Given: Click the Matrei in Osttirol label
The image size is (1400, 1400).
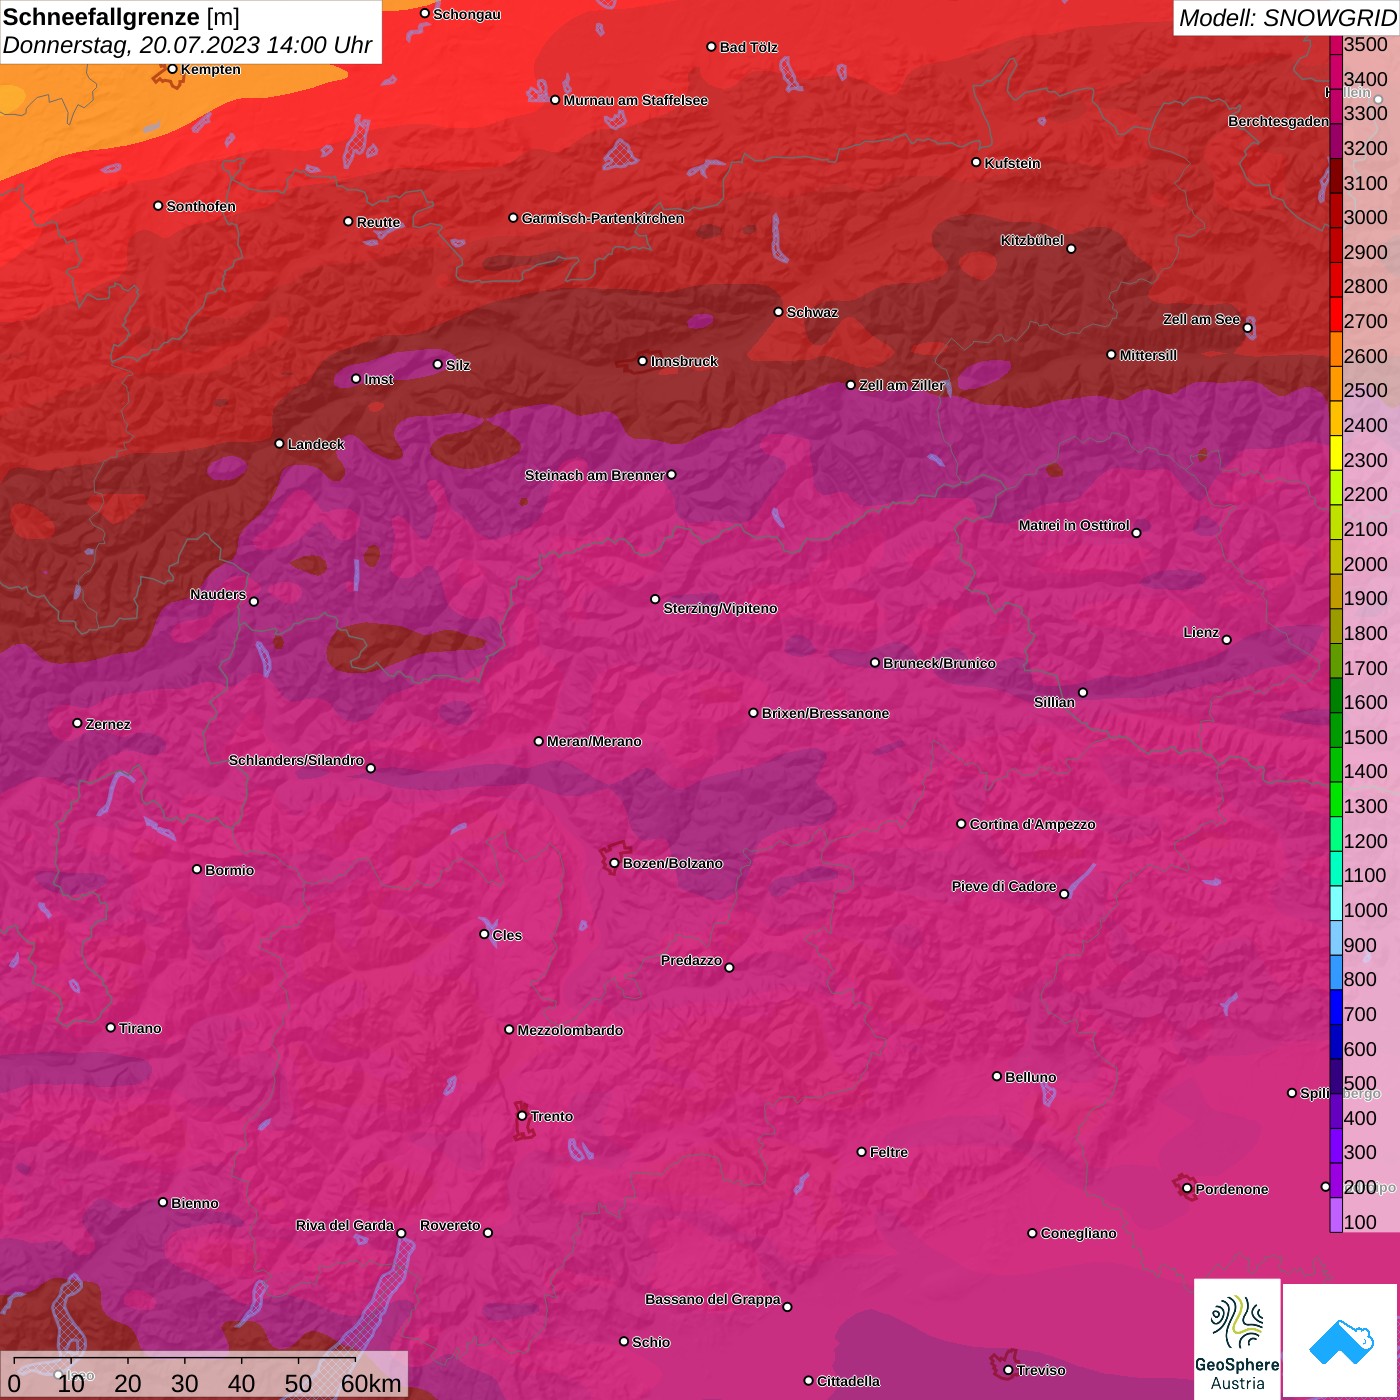Looking at the screenshot, I should pyautogui.click(x=1074, y=525).
